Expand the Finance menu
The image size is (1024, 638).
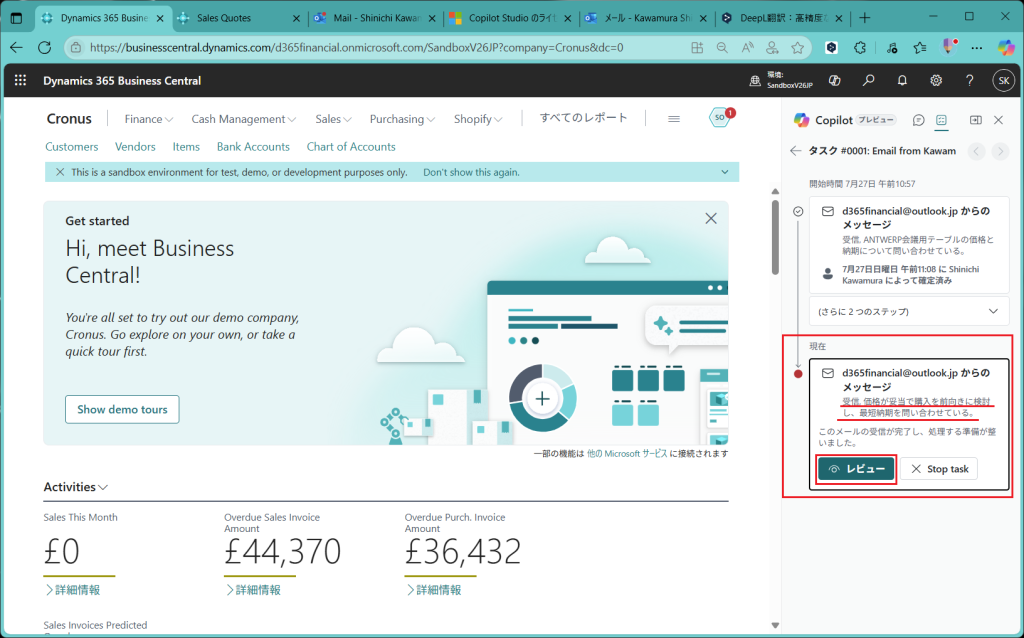pyautogui.click(x=149, y=119)
